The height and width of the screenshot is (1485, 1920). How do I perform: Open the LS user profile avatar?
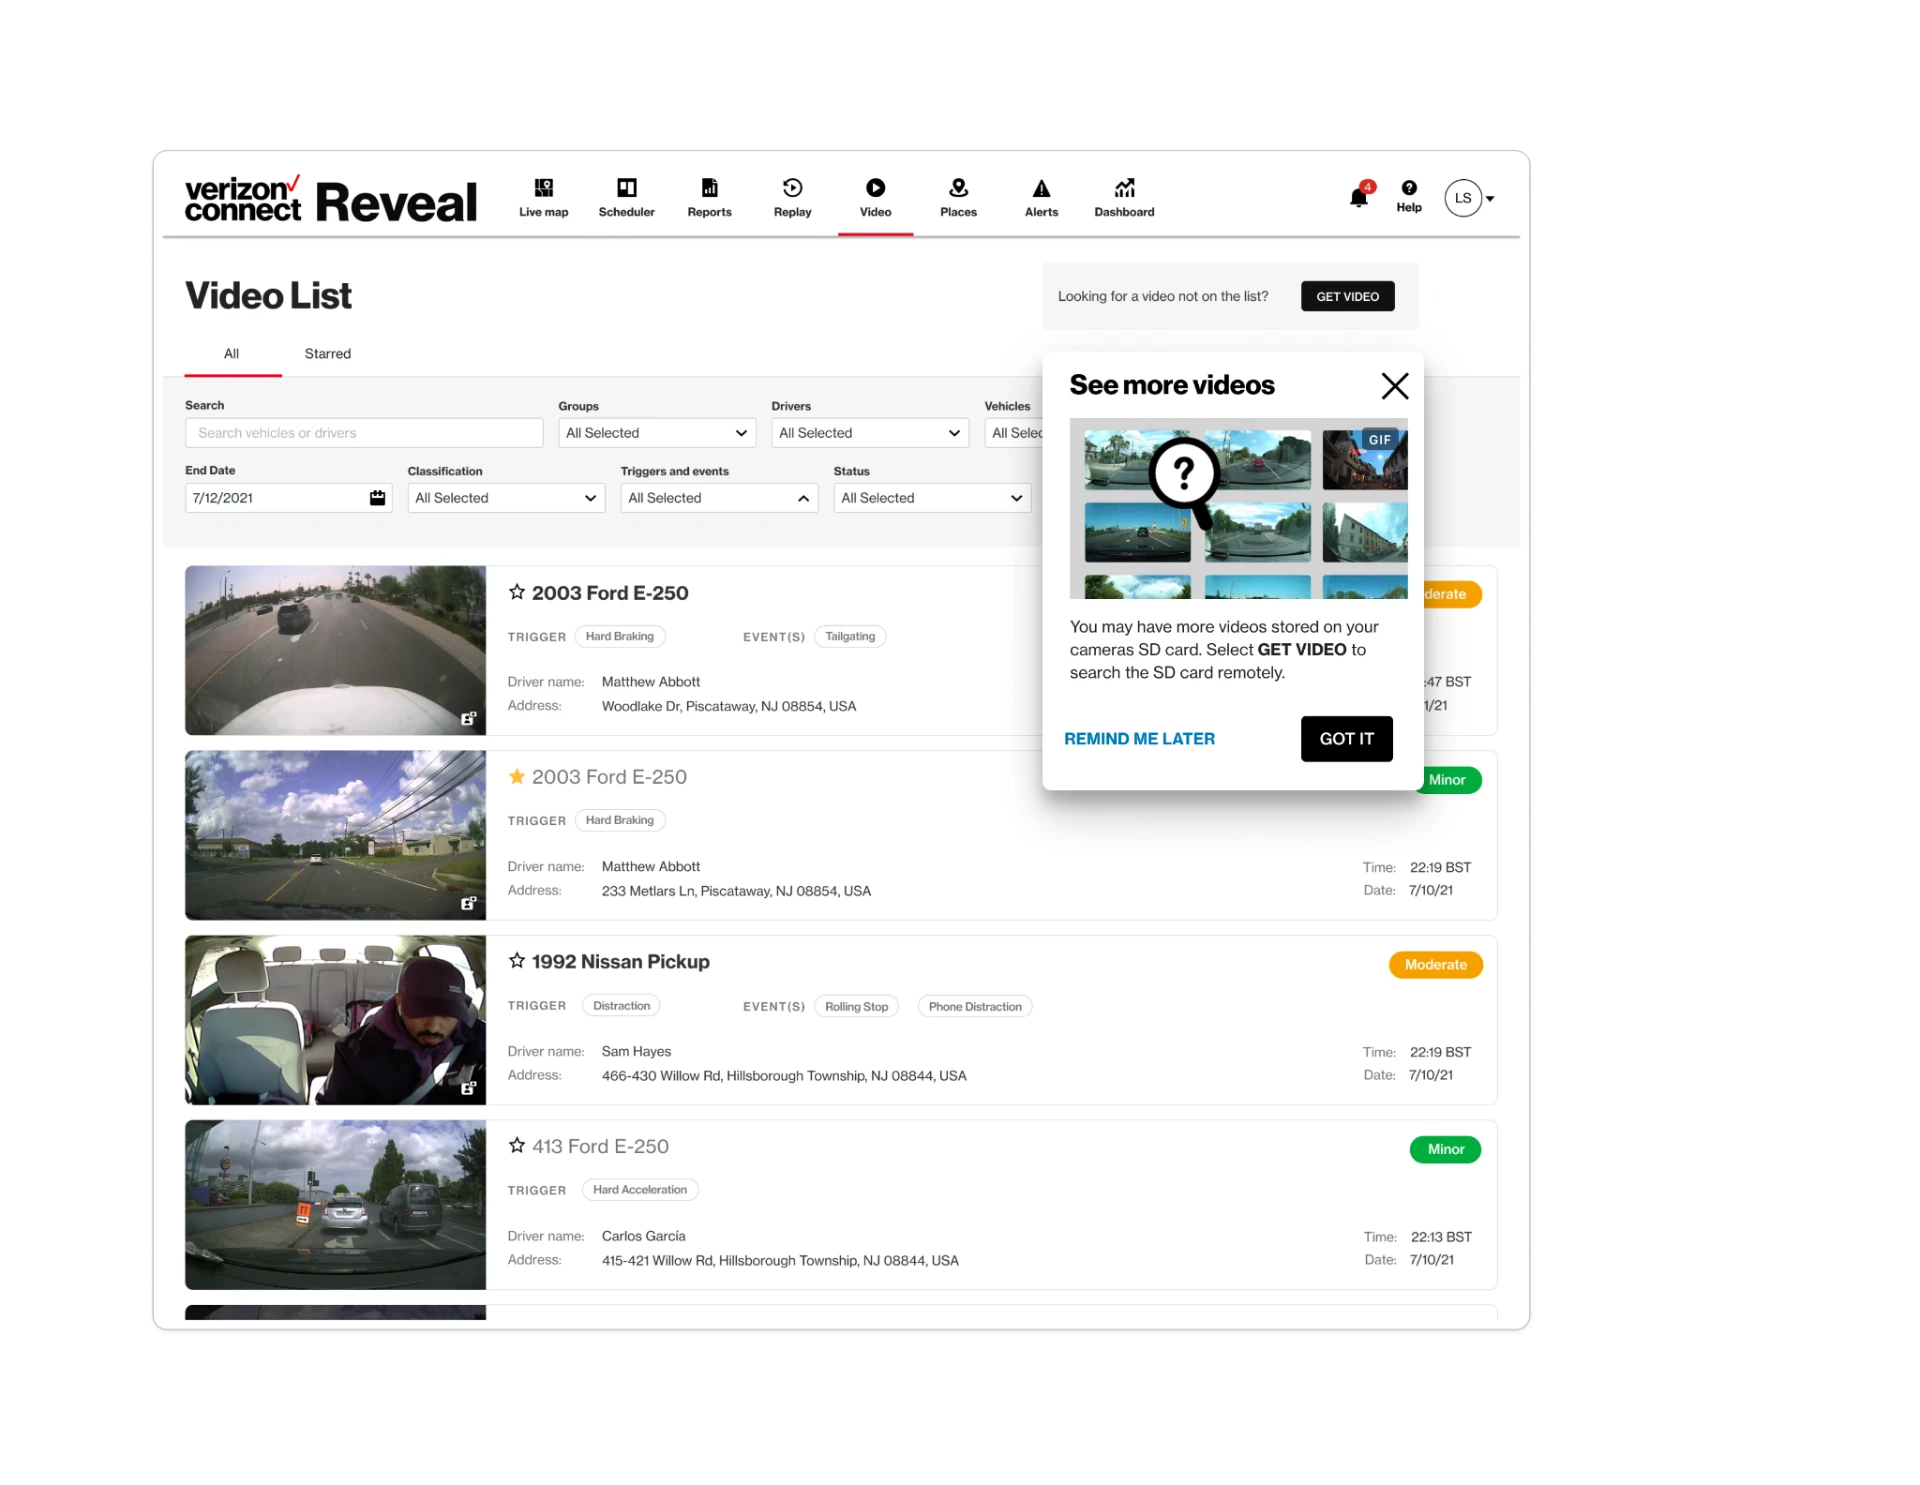coord(1463,198)
